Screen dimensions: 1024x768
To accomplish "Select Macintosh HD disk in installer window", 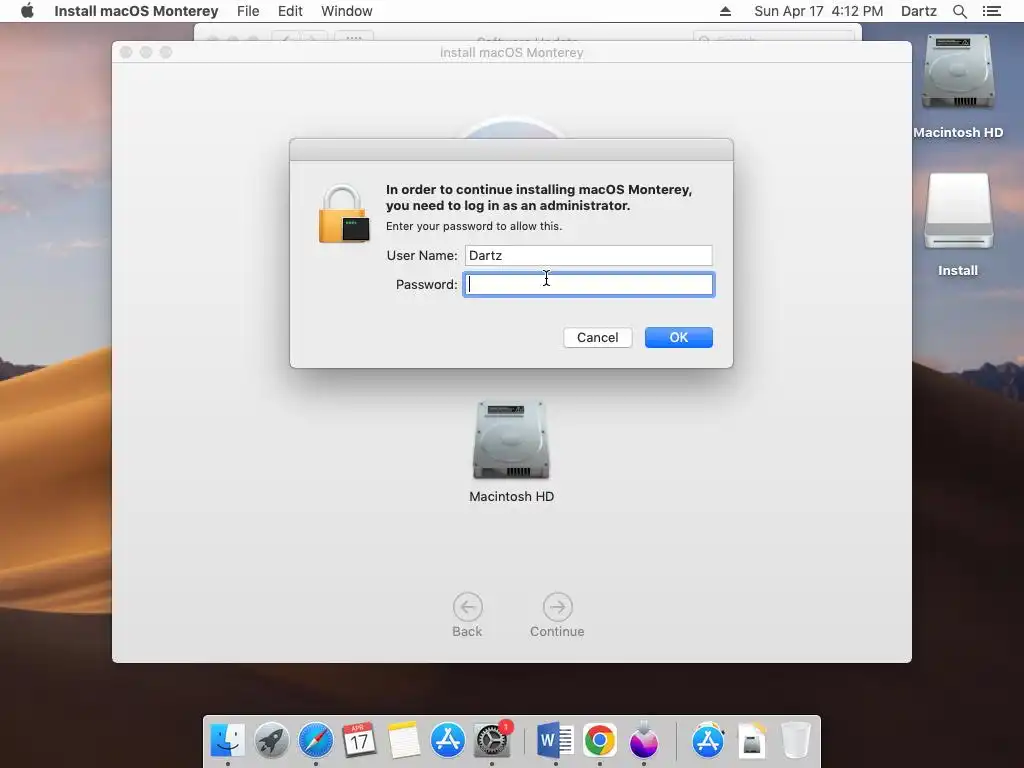I will [x=511, y=451].
